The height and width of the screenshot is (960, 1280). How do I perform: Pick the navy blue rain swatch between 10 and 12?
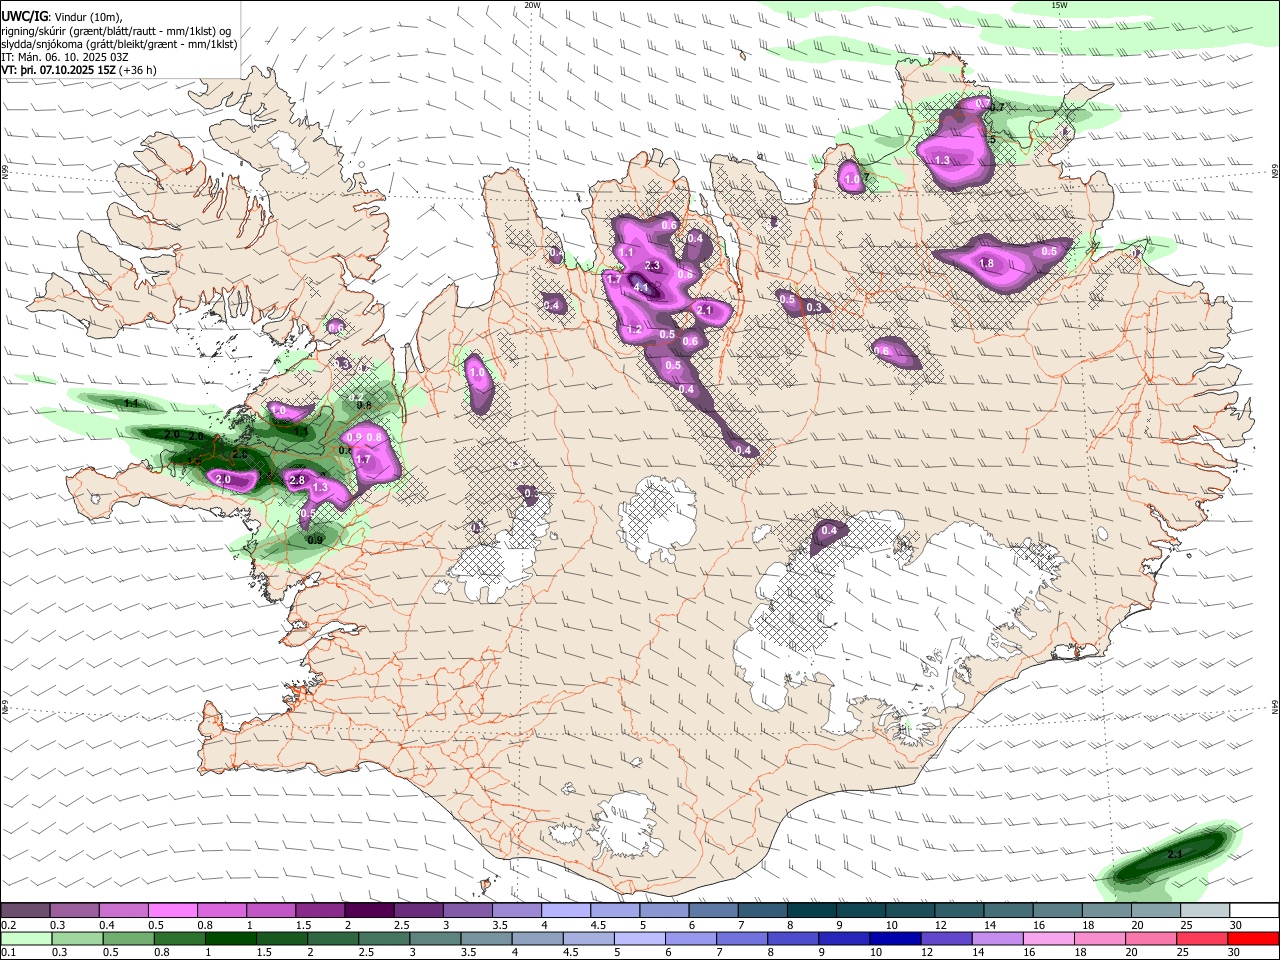(x=896, y=938)
